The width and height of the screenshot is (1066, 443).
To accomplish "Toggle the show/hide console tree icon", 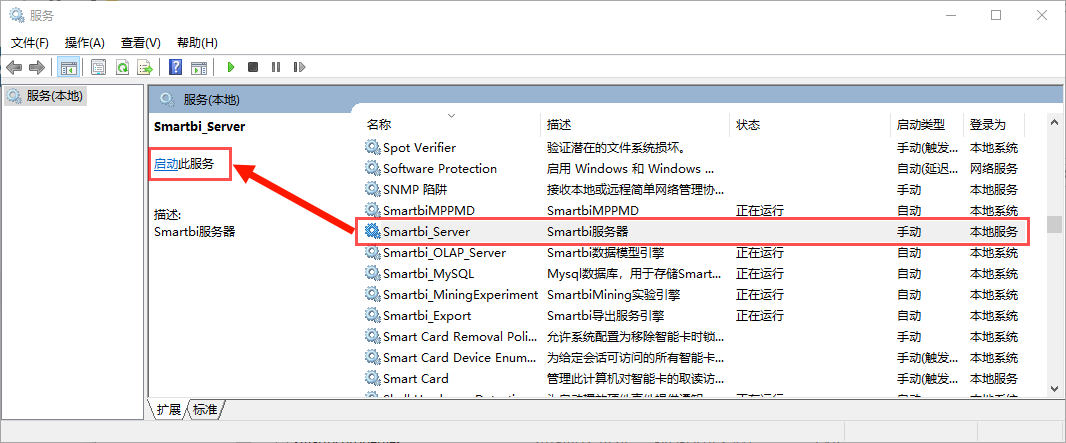I will coord(68,67).
